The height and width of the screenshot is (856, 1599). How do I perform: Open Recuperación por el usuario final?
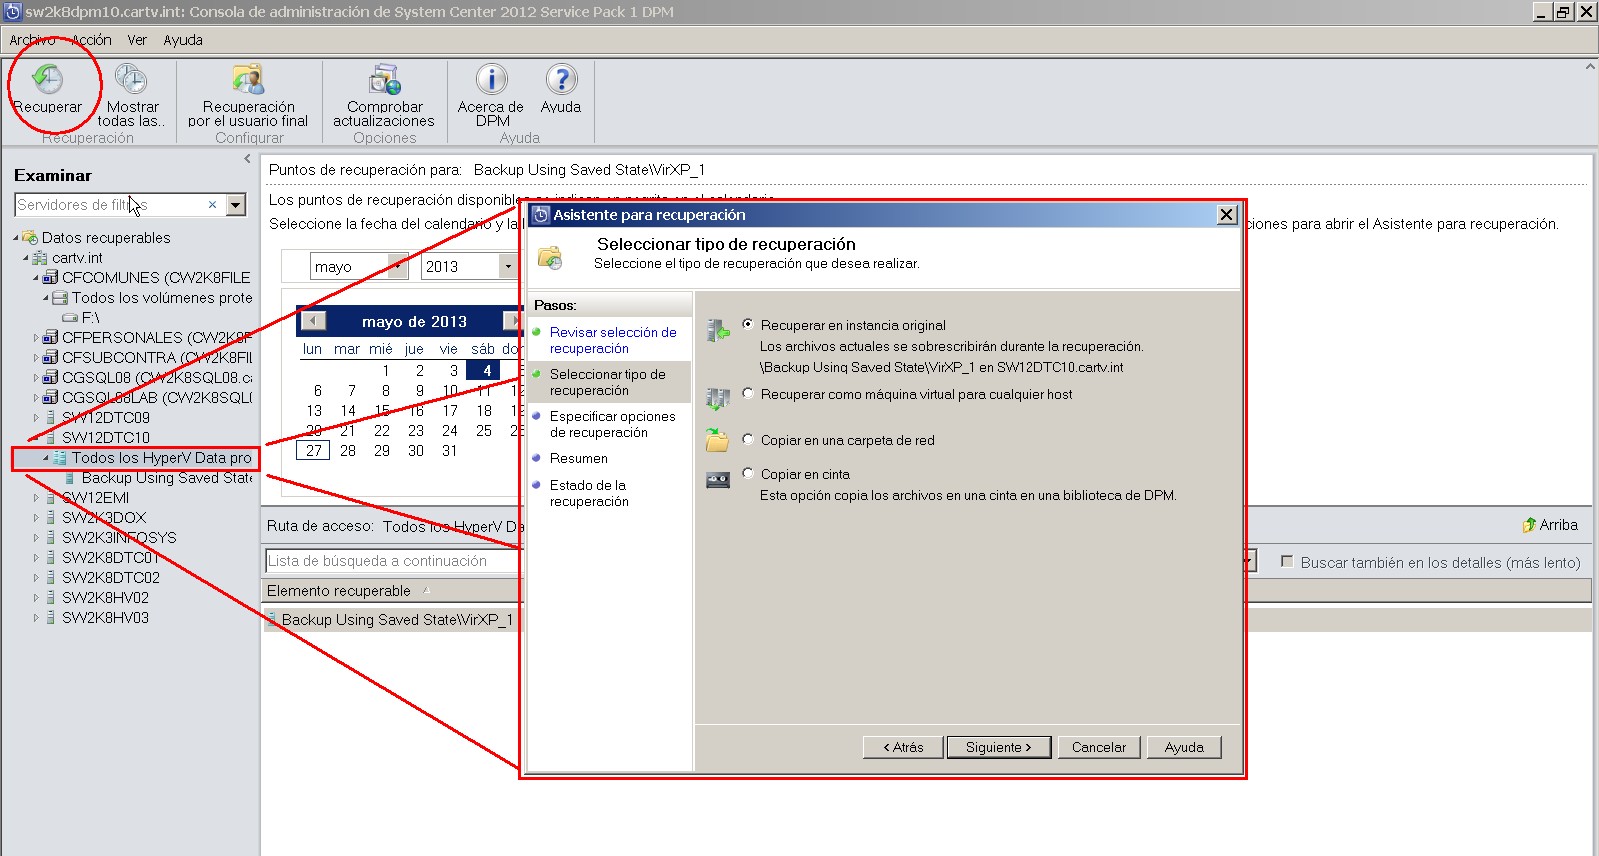pos(248,79)
